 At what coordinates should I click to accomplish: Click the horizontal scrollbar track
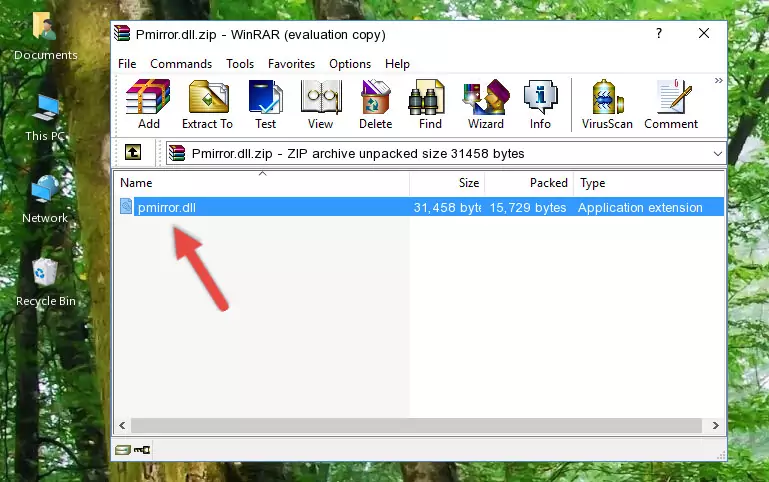pyautogui.click(x=416, y=426)
